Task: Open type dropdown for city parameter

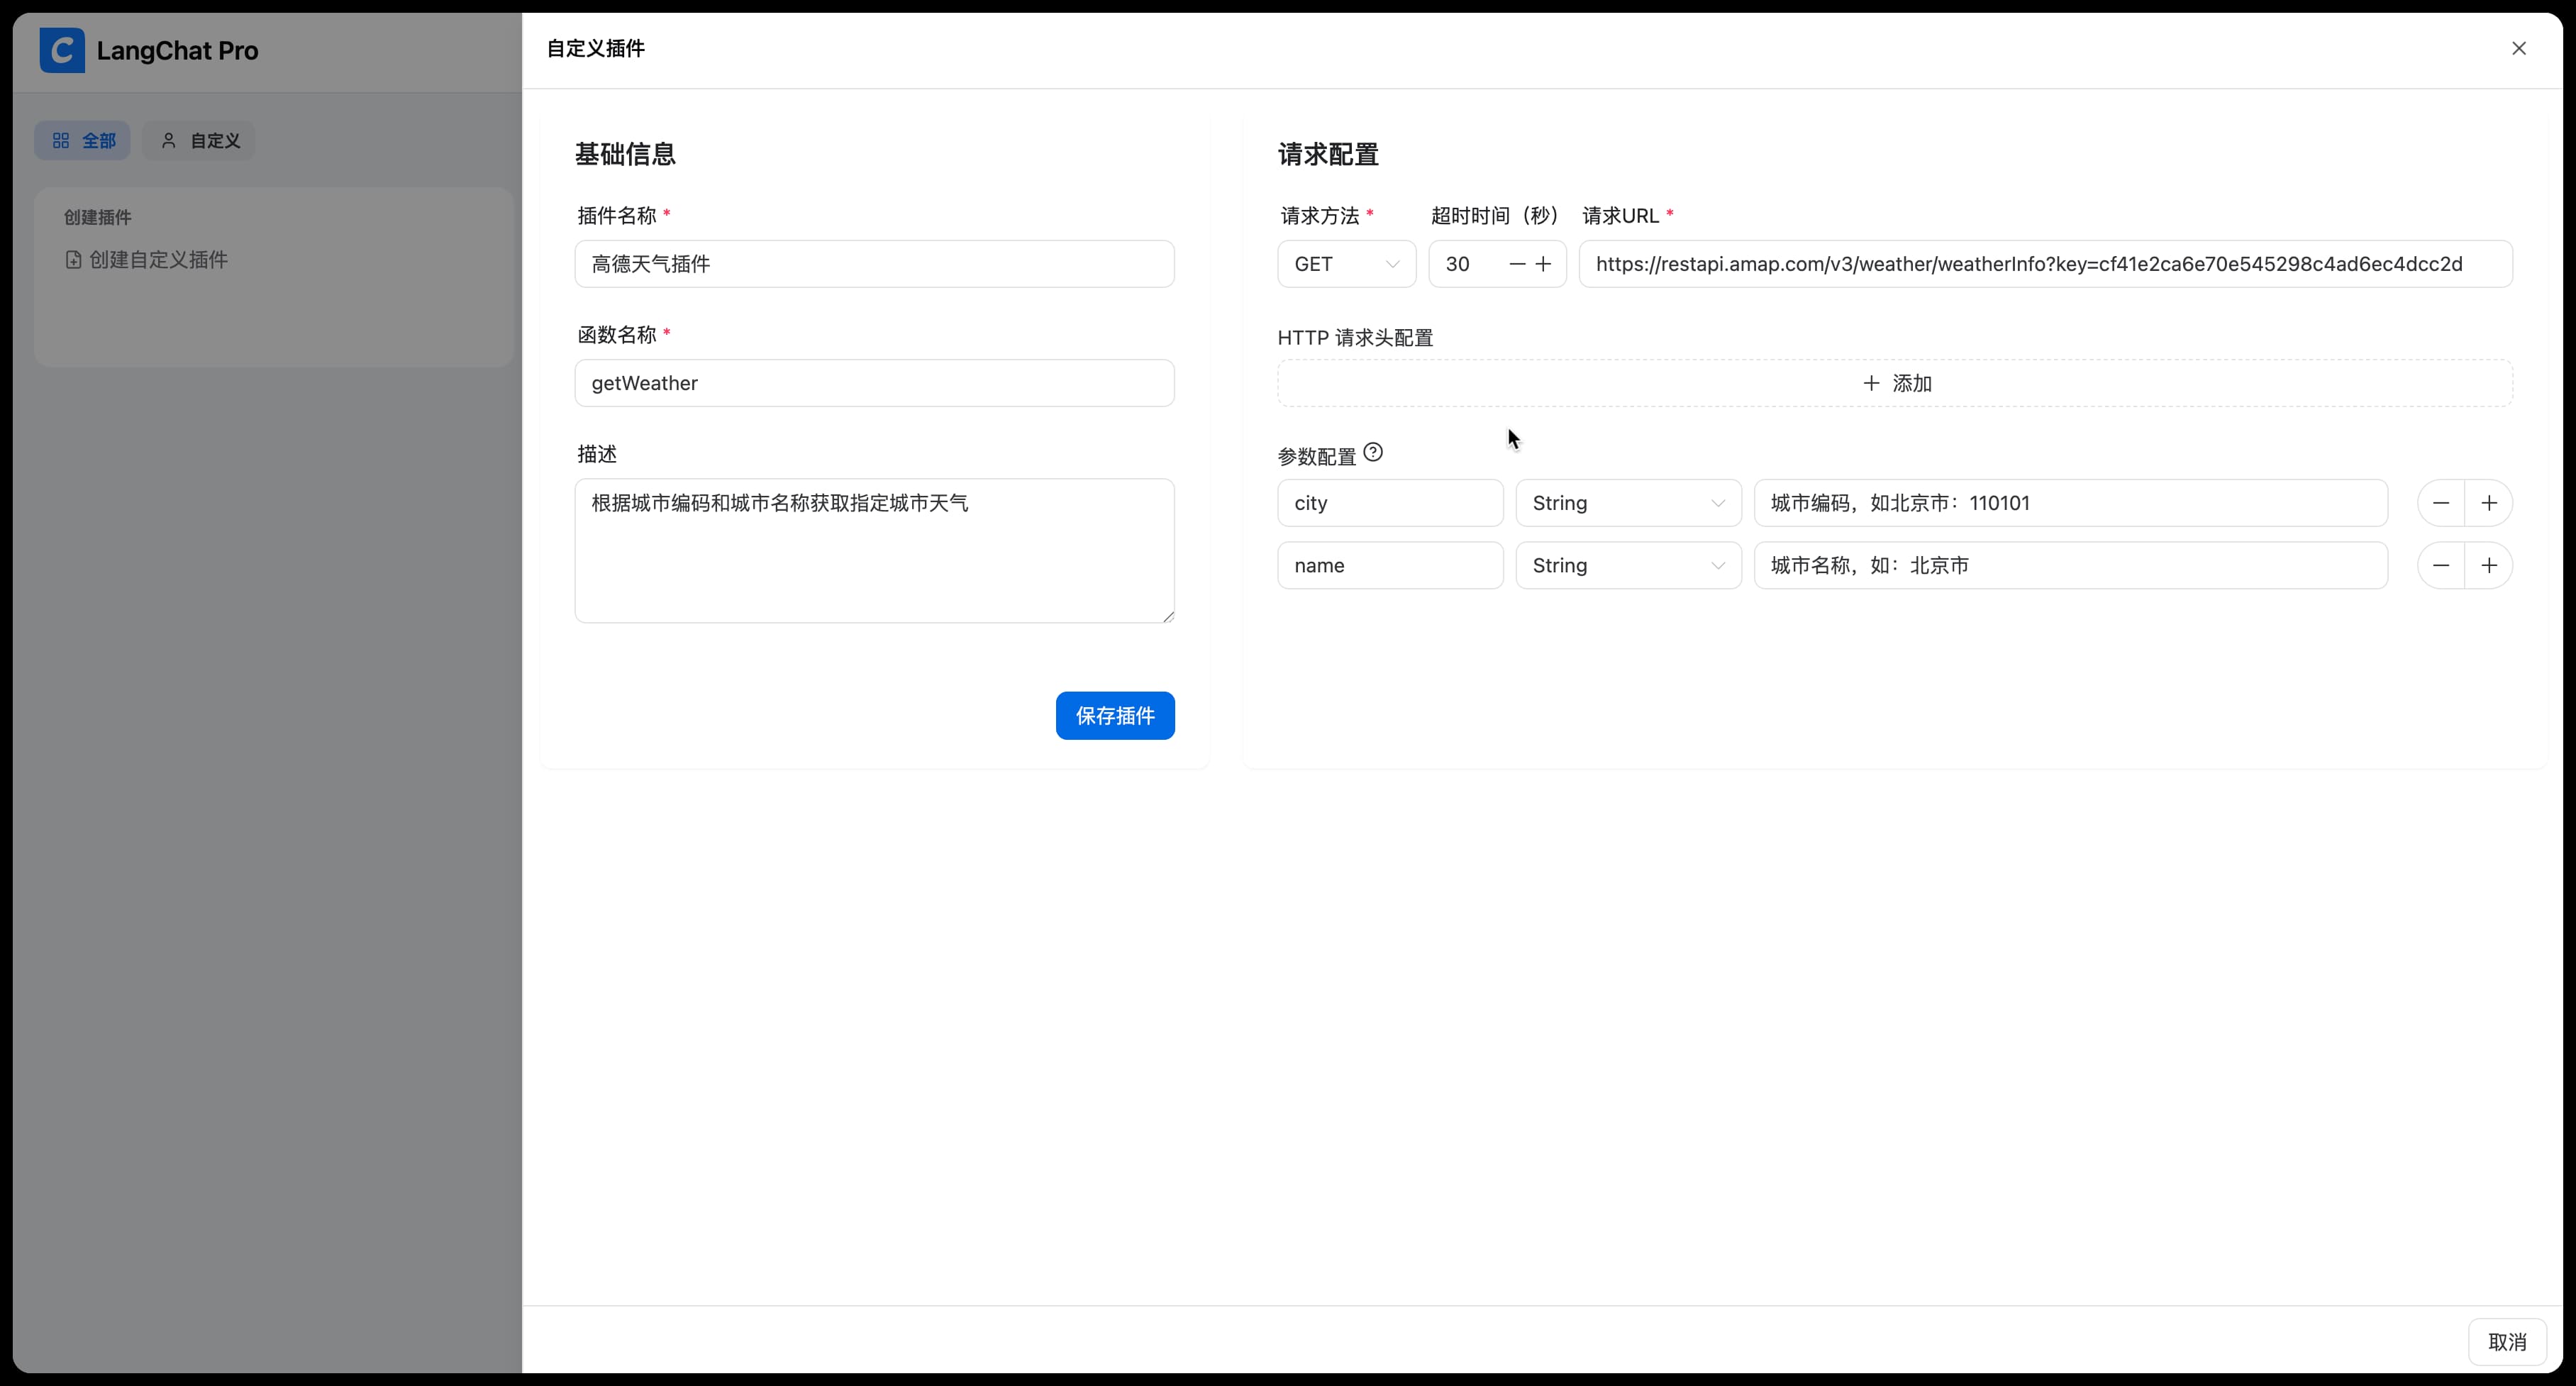Action: point(1628,503)
